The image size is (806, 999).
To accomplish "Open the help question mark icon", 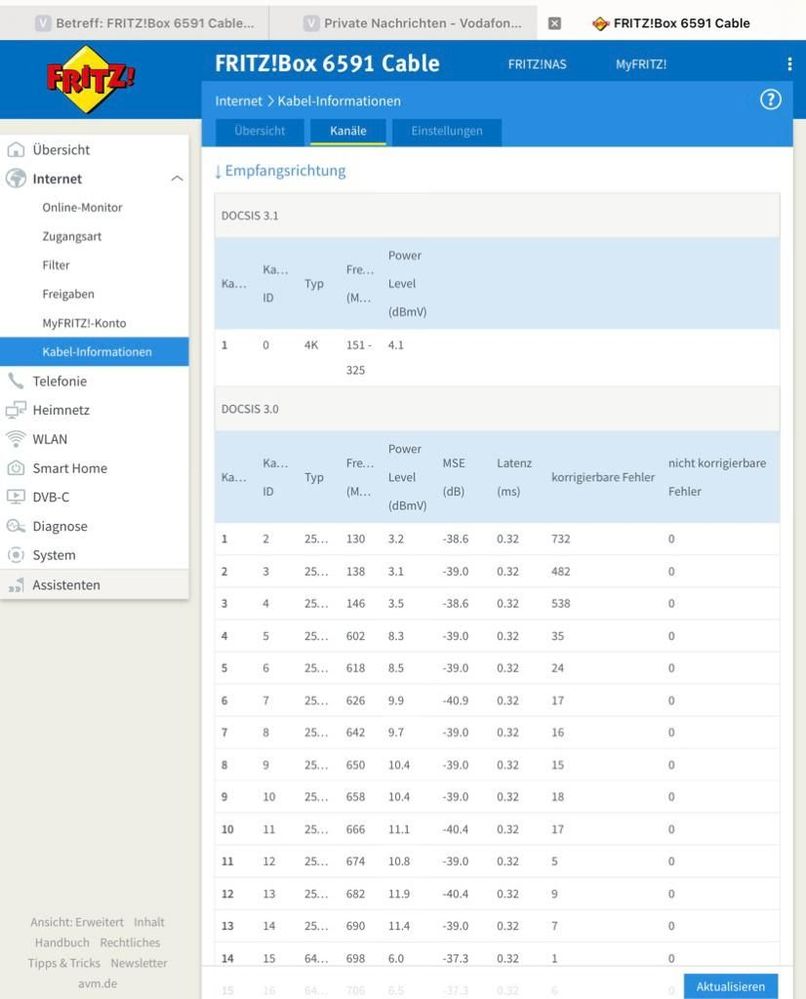I will pyautogui.click(x=770, y=99).
